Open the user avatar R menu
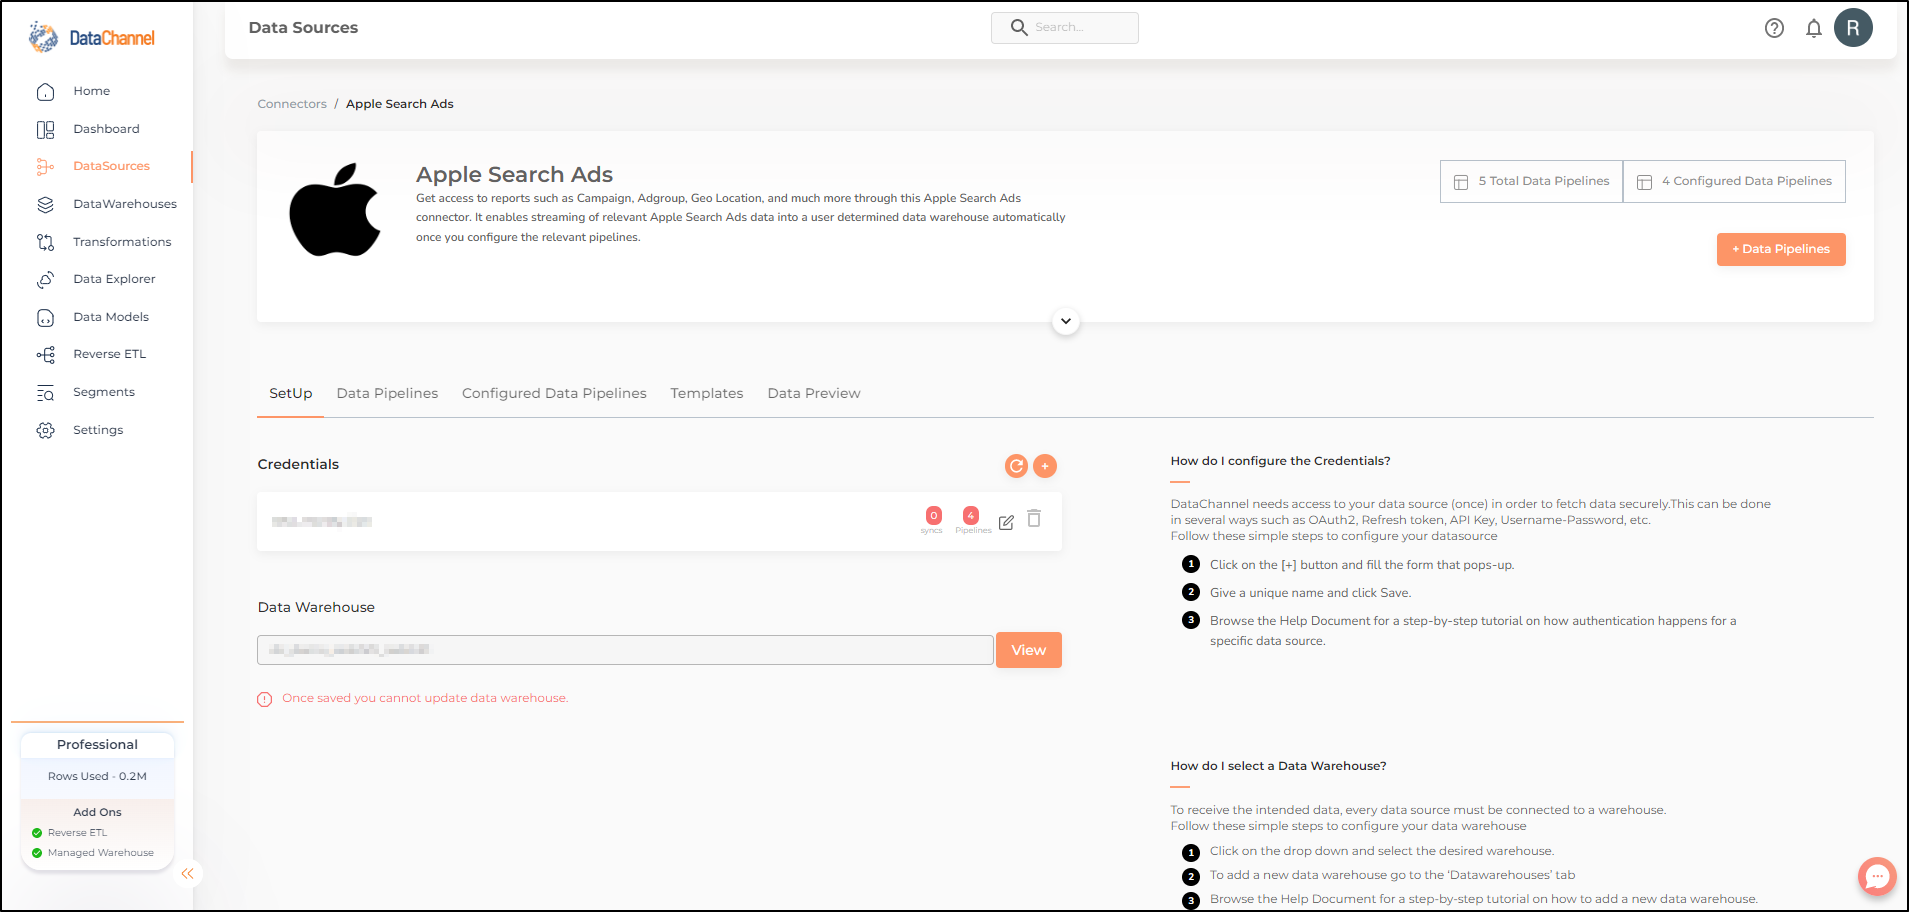1909x912 pixels. pos(1853,28)
